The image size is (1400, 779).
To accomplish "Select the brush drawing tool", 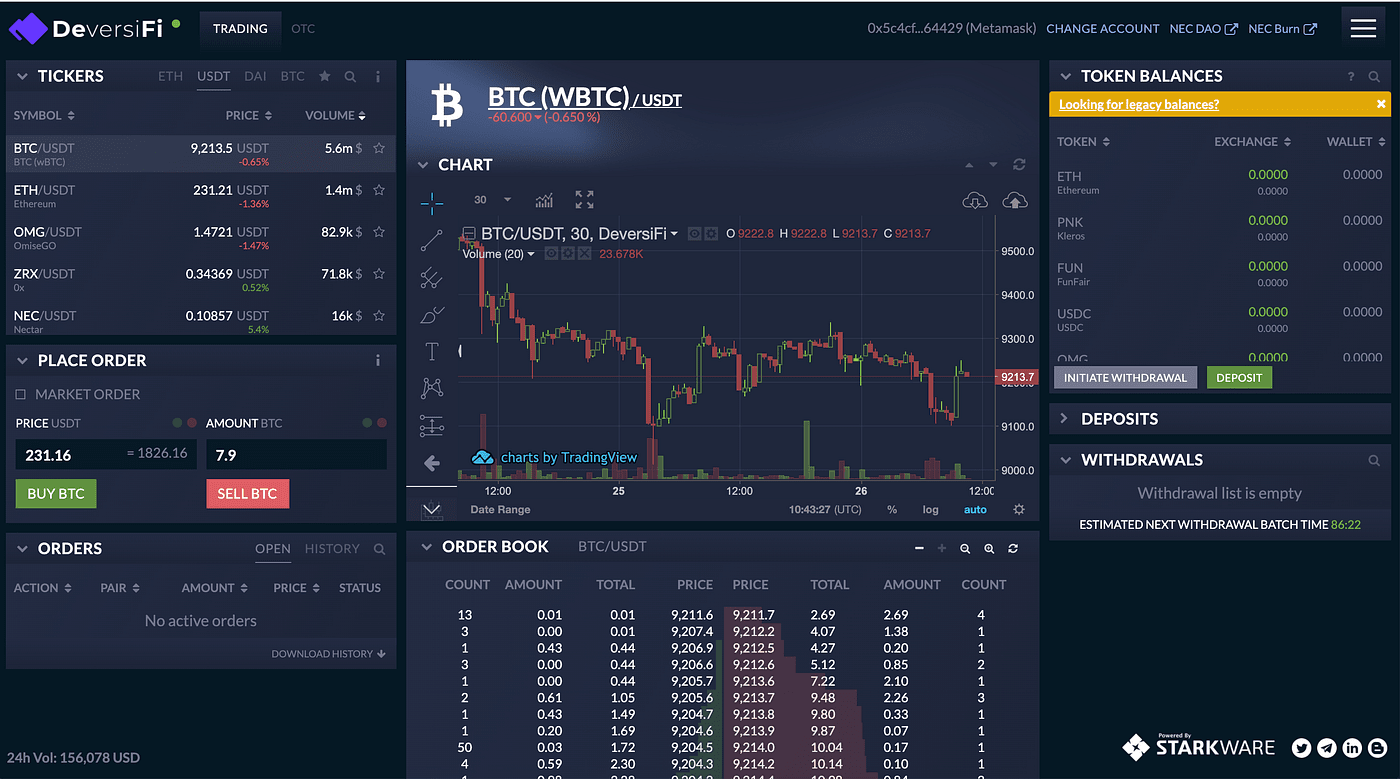I will pos(432,314).
